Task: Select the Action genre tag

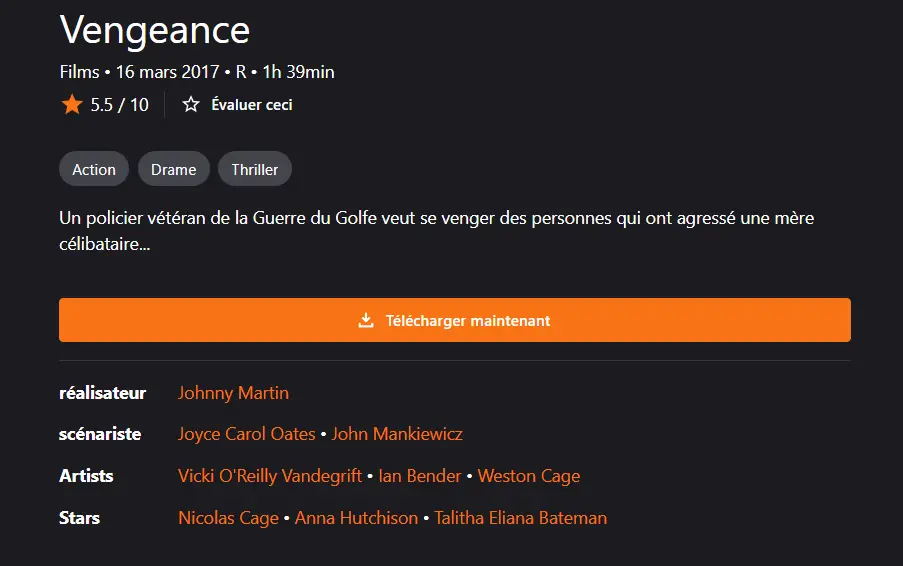Action: point(94,169)
